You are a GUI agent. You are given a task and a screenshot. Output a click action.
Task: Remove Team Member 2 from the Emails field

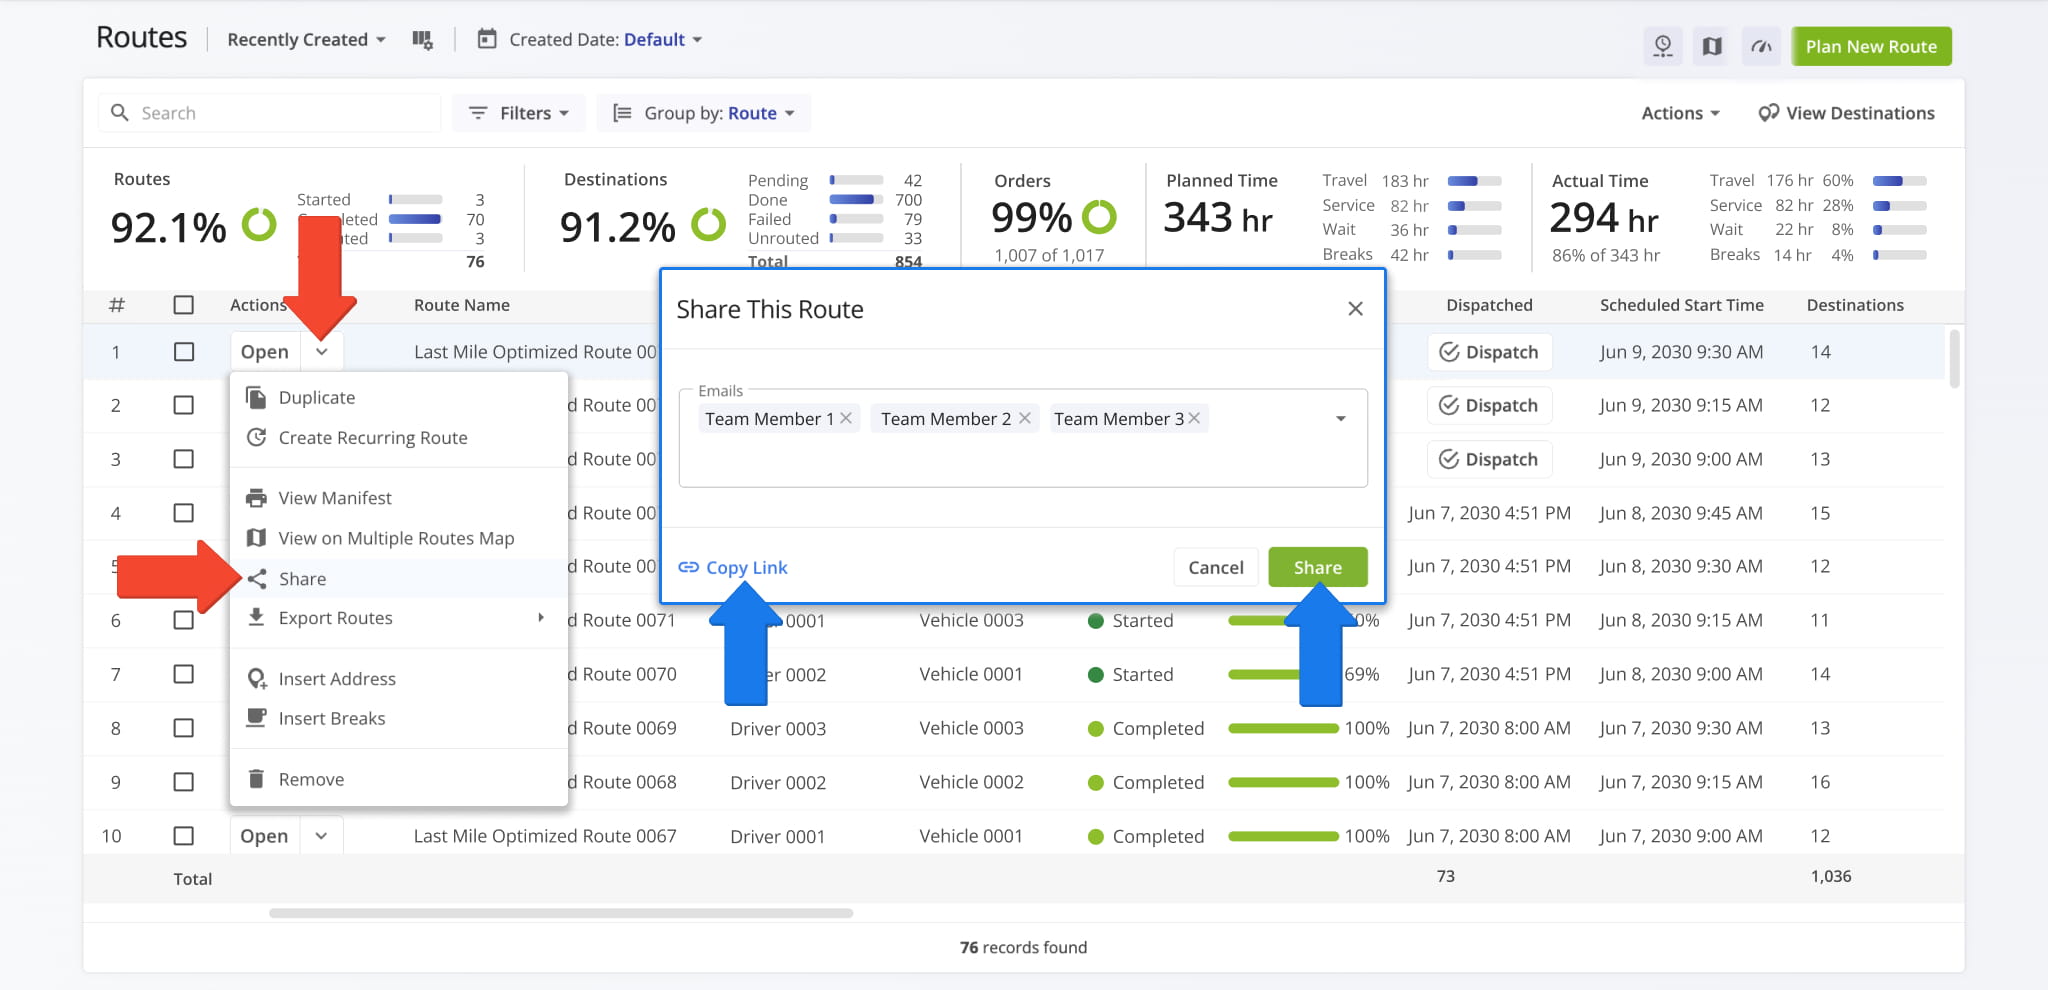1024,418
